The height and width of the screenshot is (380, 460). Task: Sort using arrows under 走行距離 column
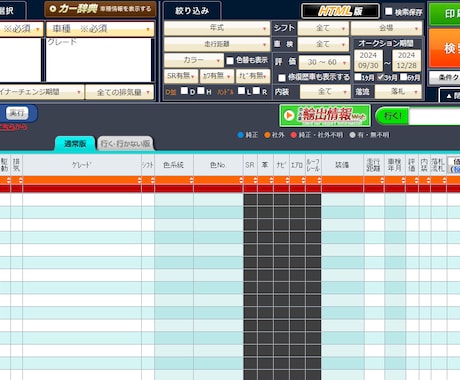coord(382,180)
